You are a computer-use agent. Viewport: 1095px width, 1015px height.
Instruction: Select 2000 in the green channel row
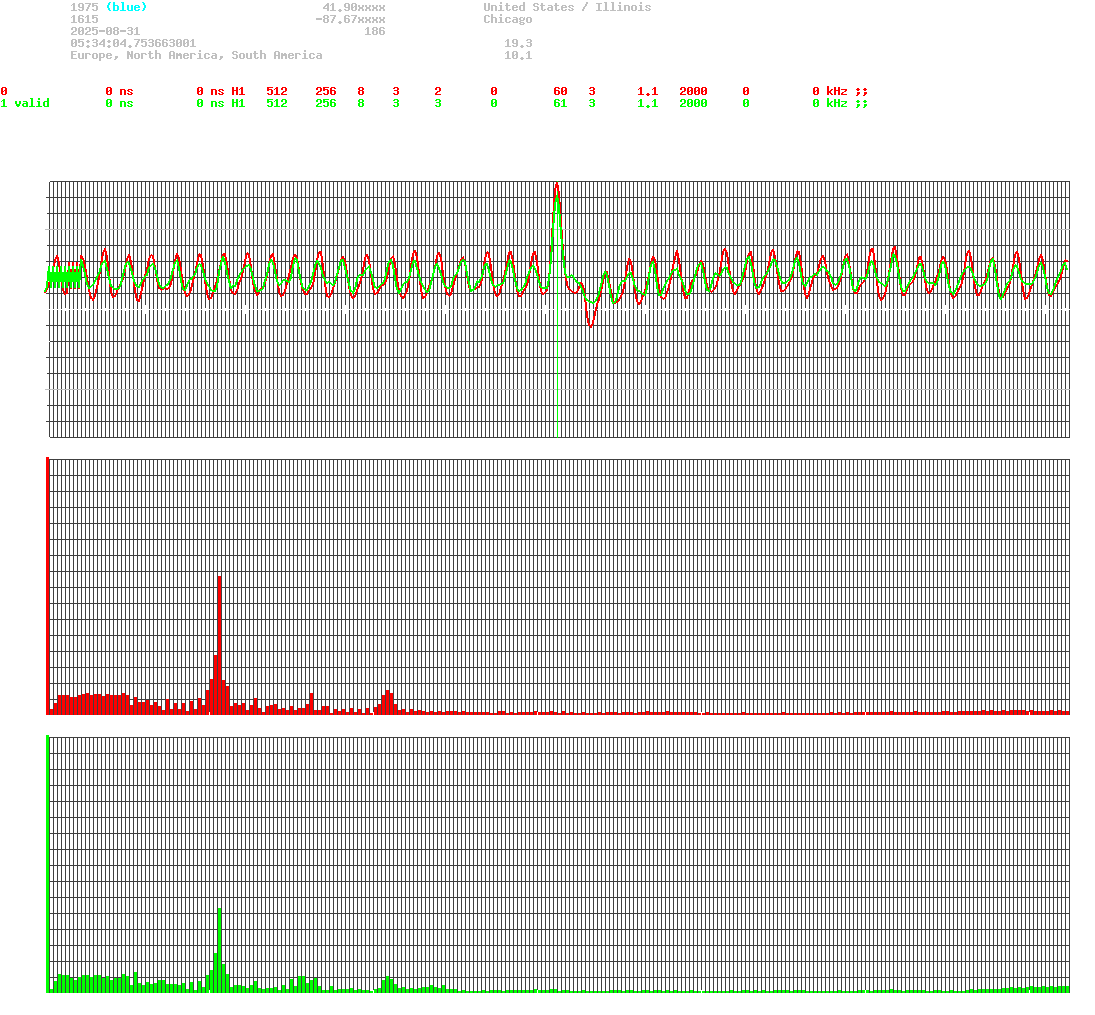(x=693, y=103)
